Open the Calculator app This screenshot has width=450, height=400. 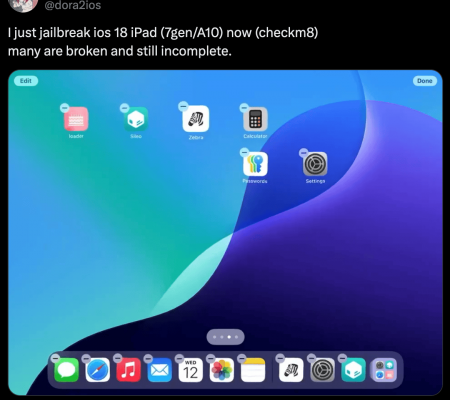[255, 119]
